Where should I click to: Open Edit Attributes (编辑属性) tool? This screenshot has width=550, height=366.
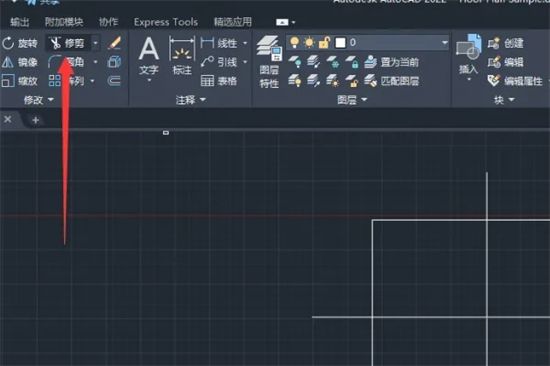515,81
